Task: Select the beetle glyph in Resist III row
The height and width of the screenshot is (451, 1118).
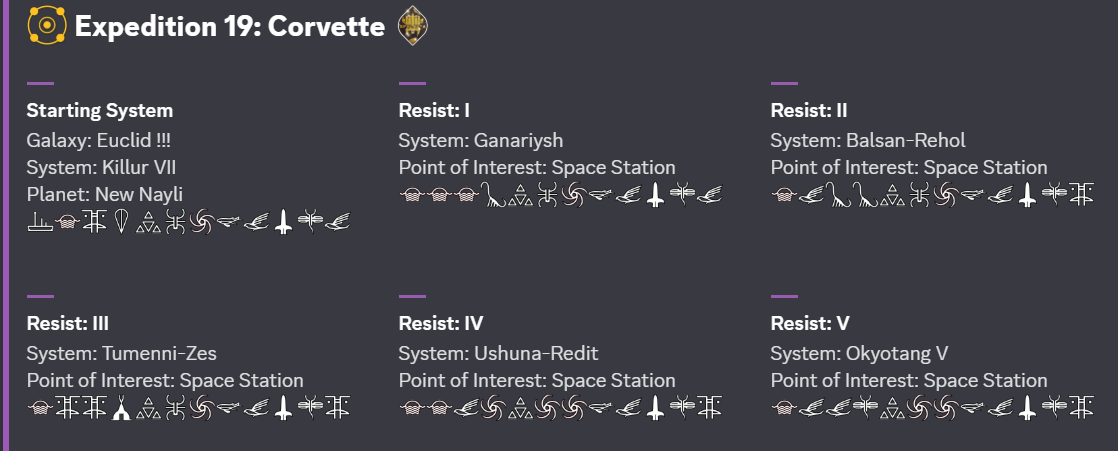Action: [x=175, y=408]
